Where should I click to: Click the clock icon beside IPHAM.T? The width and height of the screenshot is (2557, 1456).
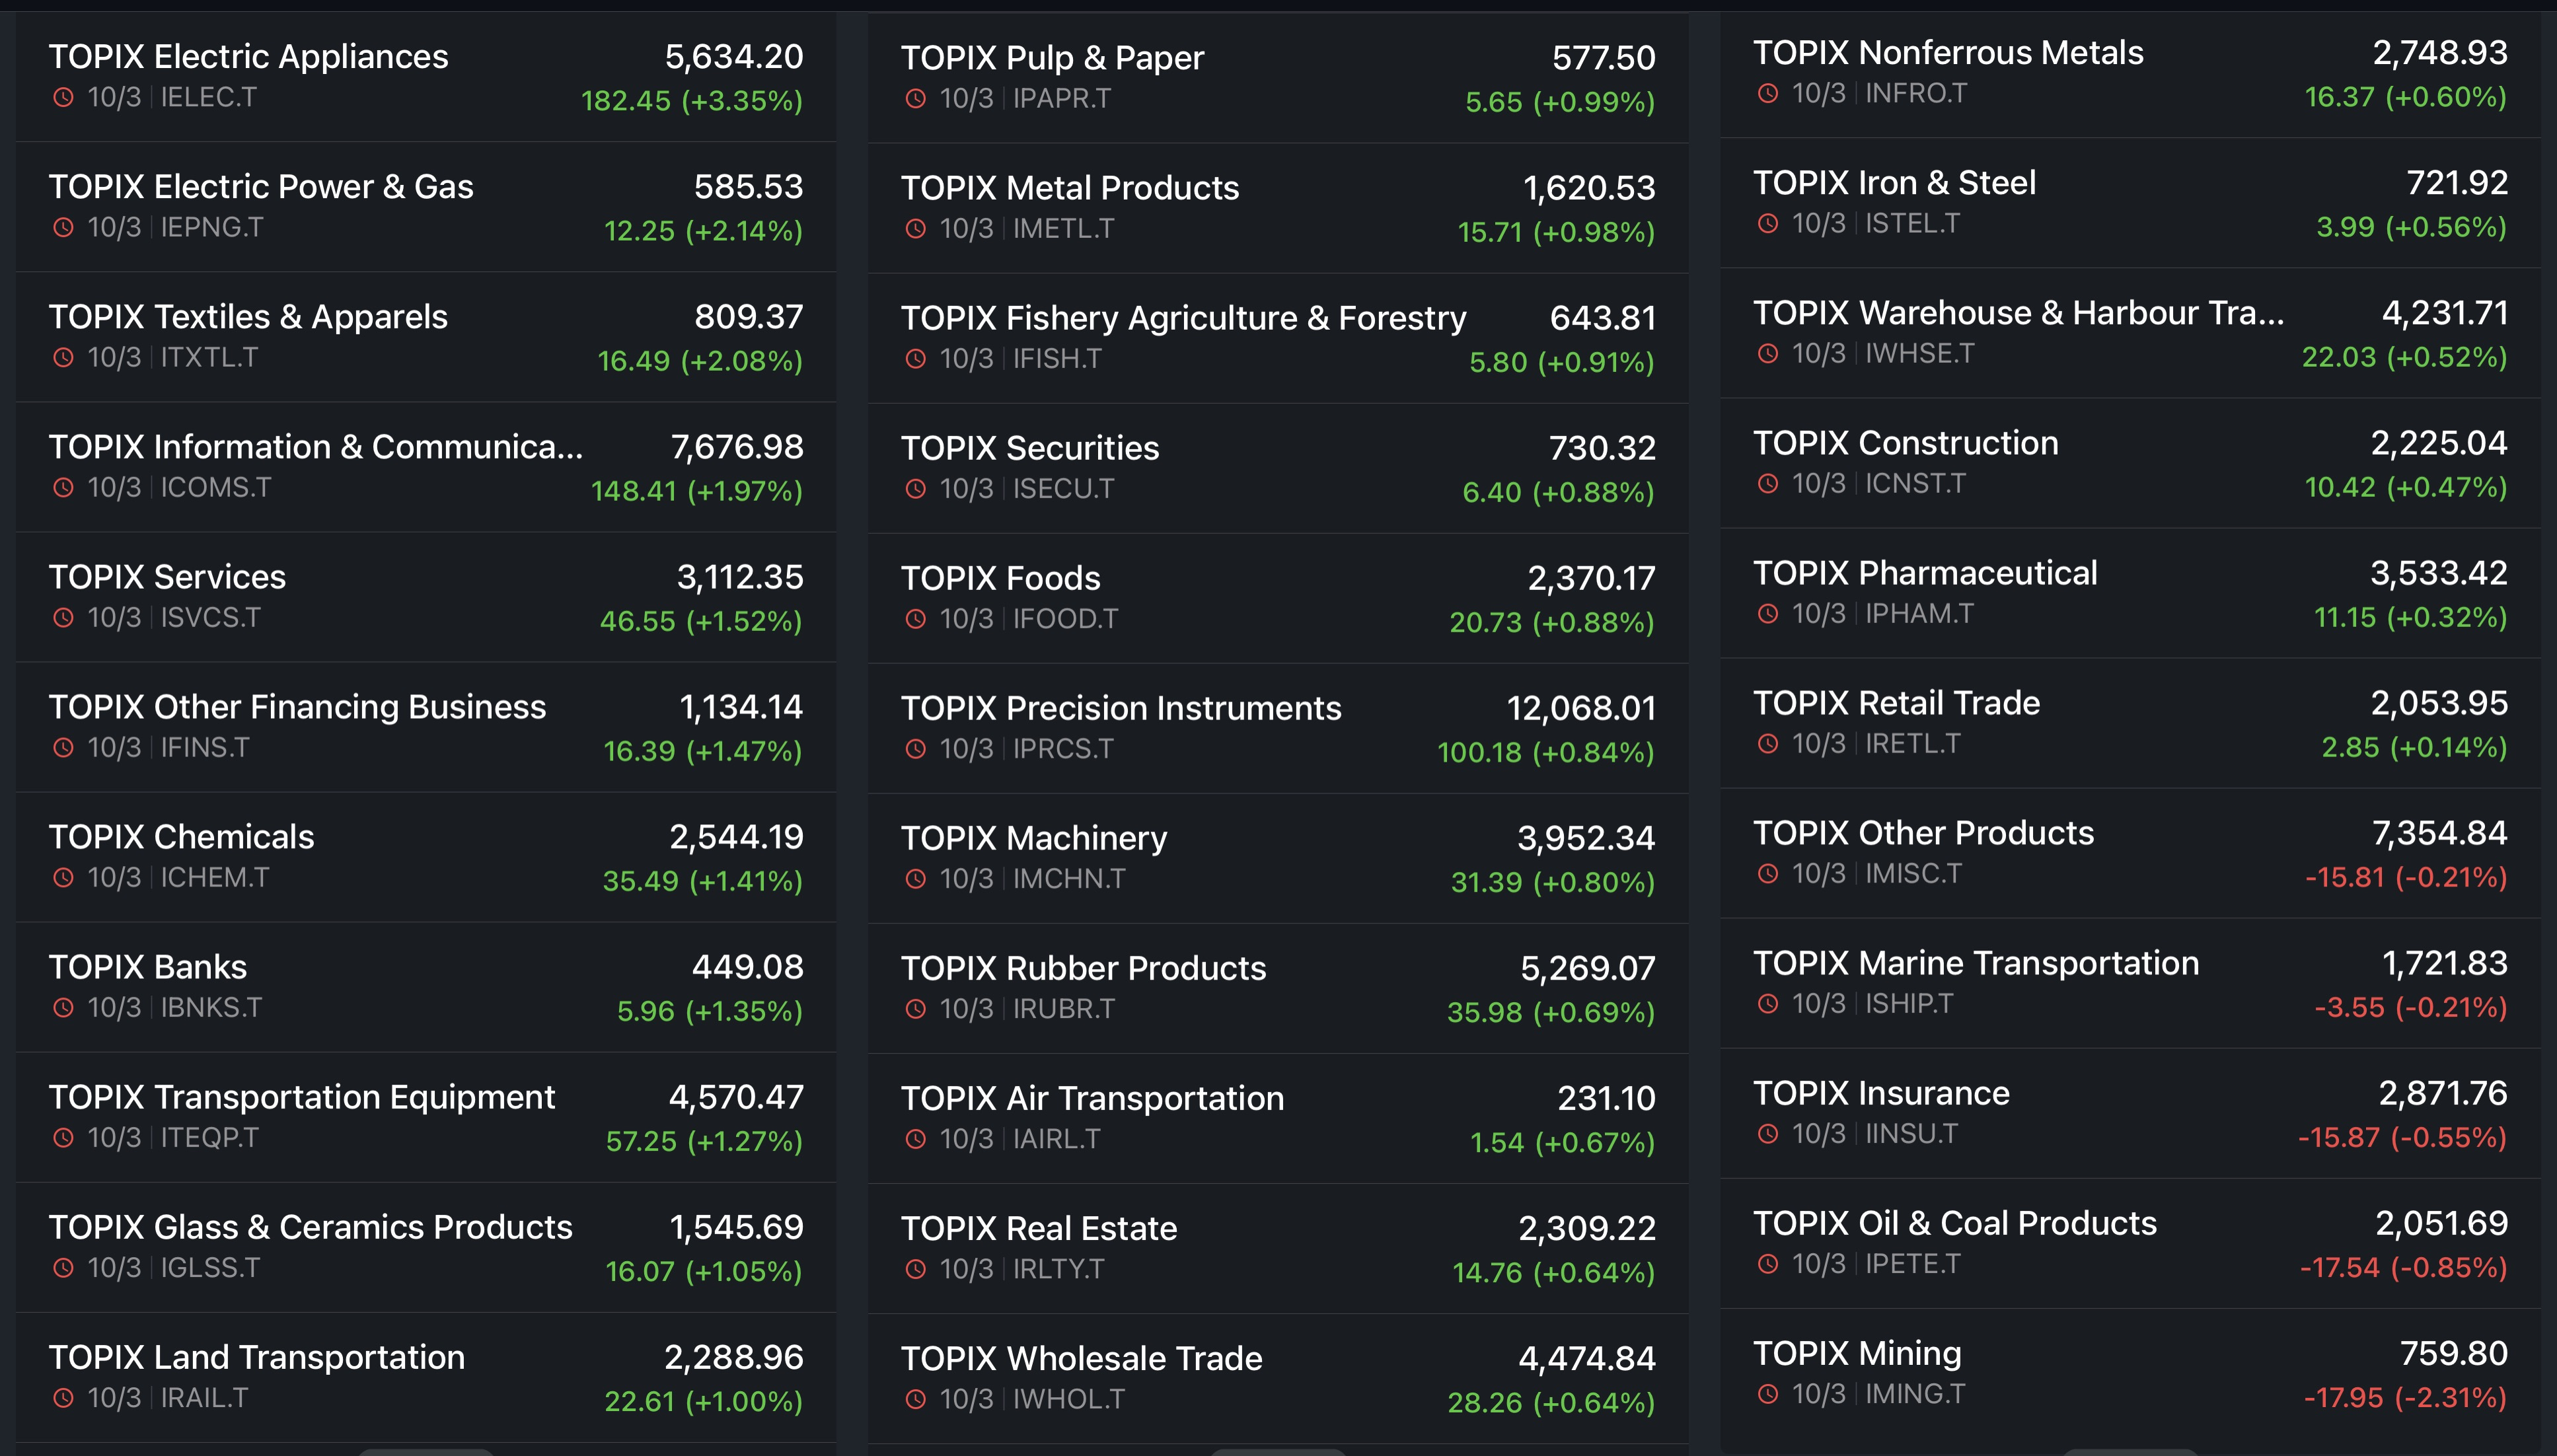[1768, 613]
